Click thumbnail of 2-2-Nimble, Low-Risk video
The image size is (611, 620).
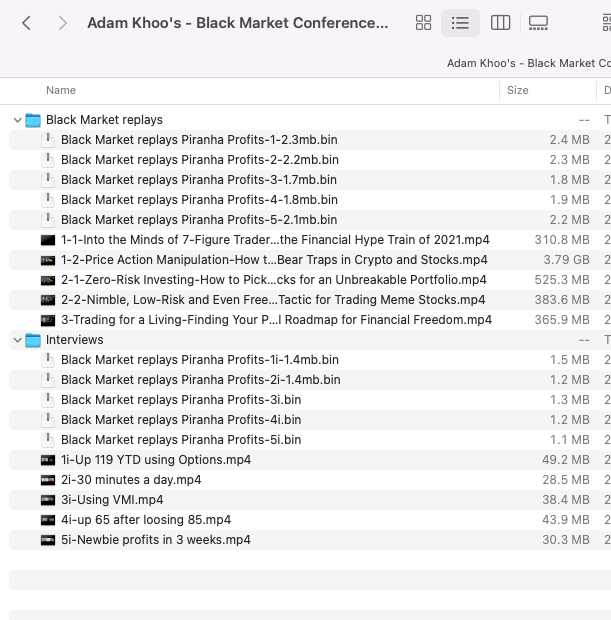[48, 300]
